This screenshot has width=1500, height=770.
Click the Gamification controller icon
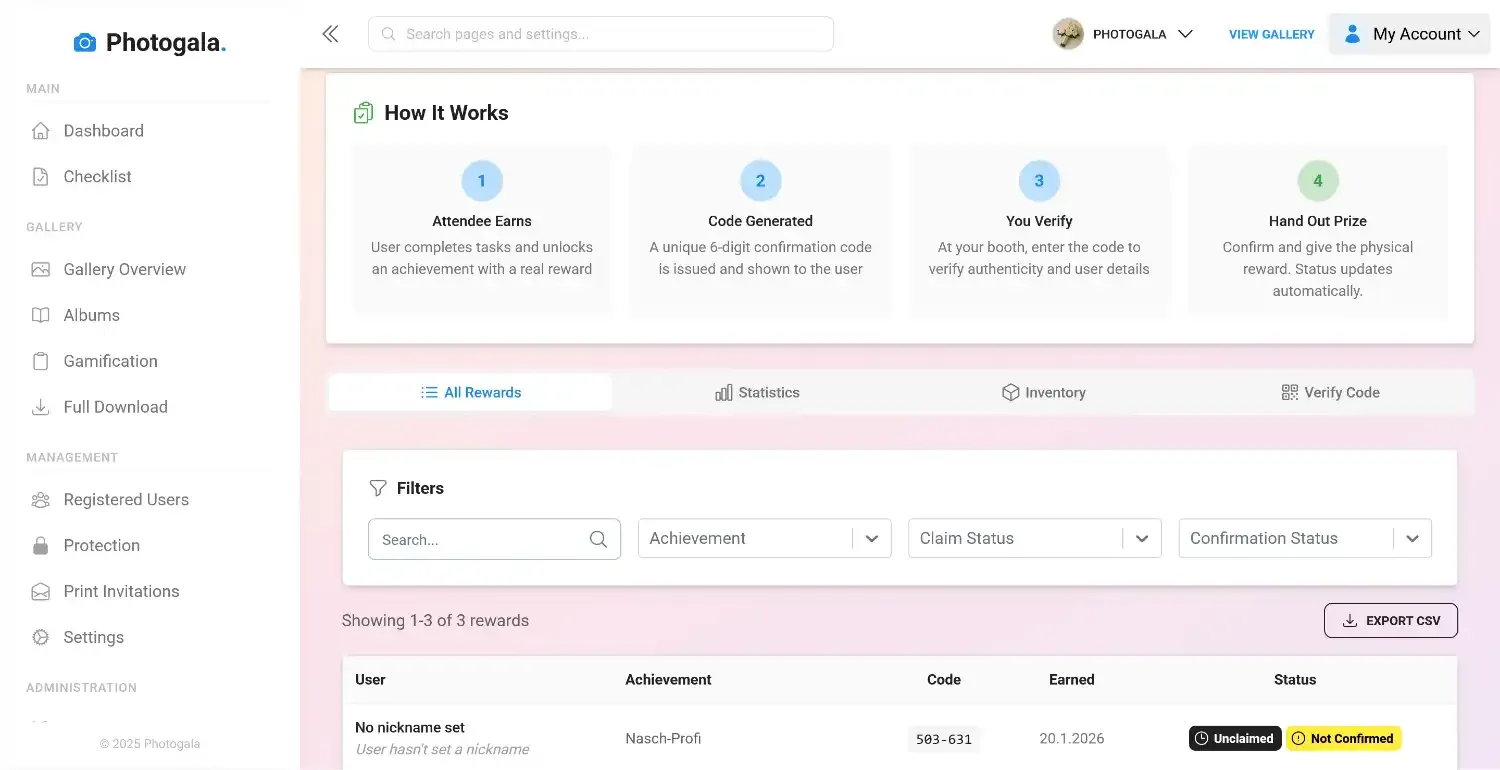pos(40,361)
